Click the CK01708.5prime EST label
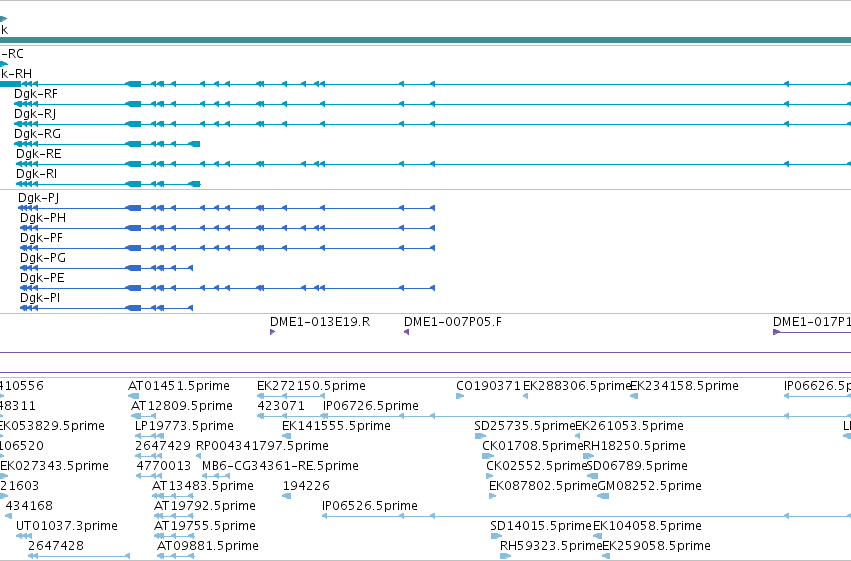This screenshot has width=851, height=561. [533, 446]
